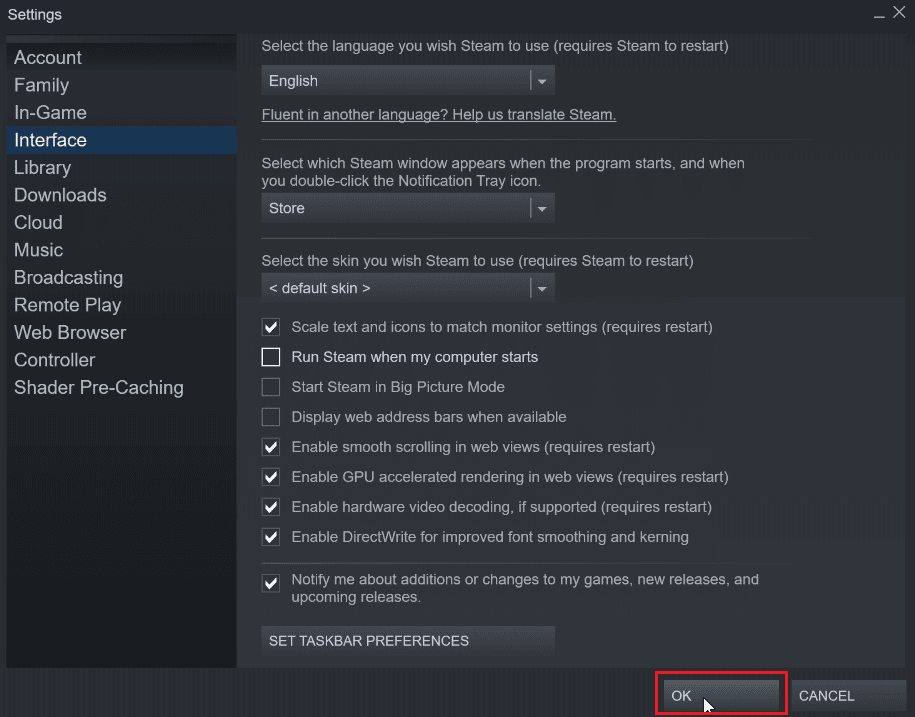Open Shader Pre-Caching settings
The height and width of the screenshot is (717, 915).
[x=98, y=387]
